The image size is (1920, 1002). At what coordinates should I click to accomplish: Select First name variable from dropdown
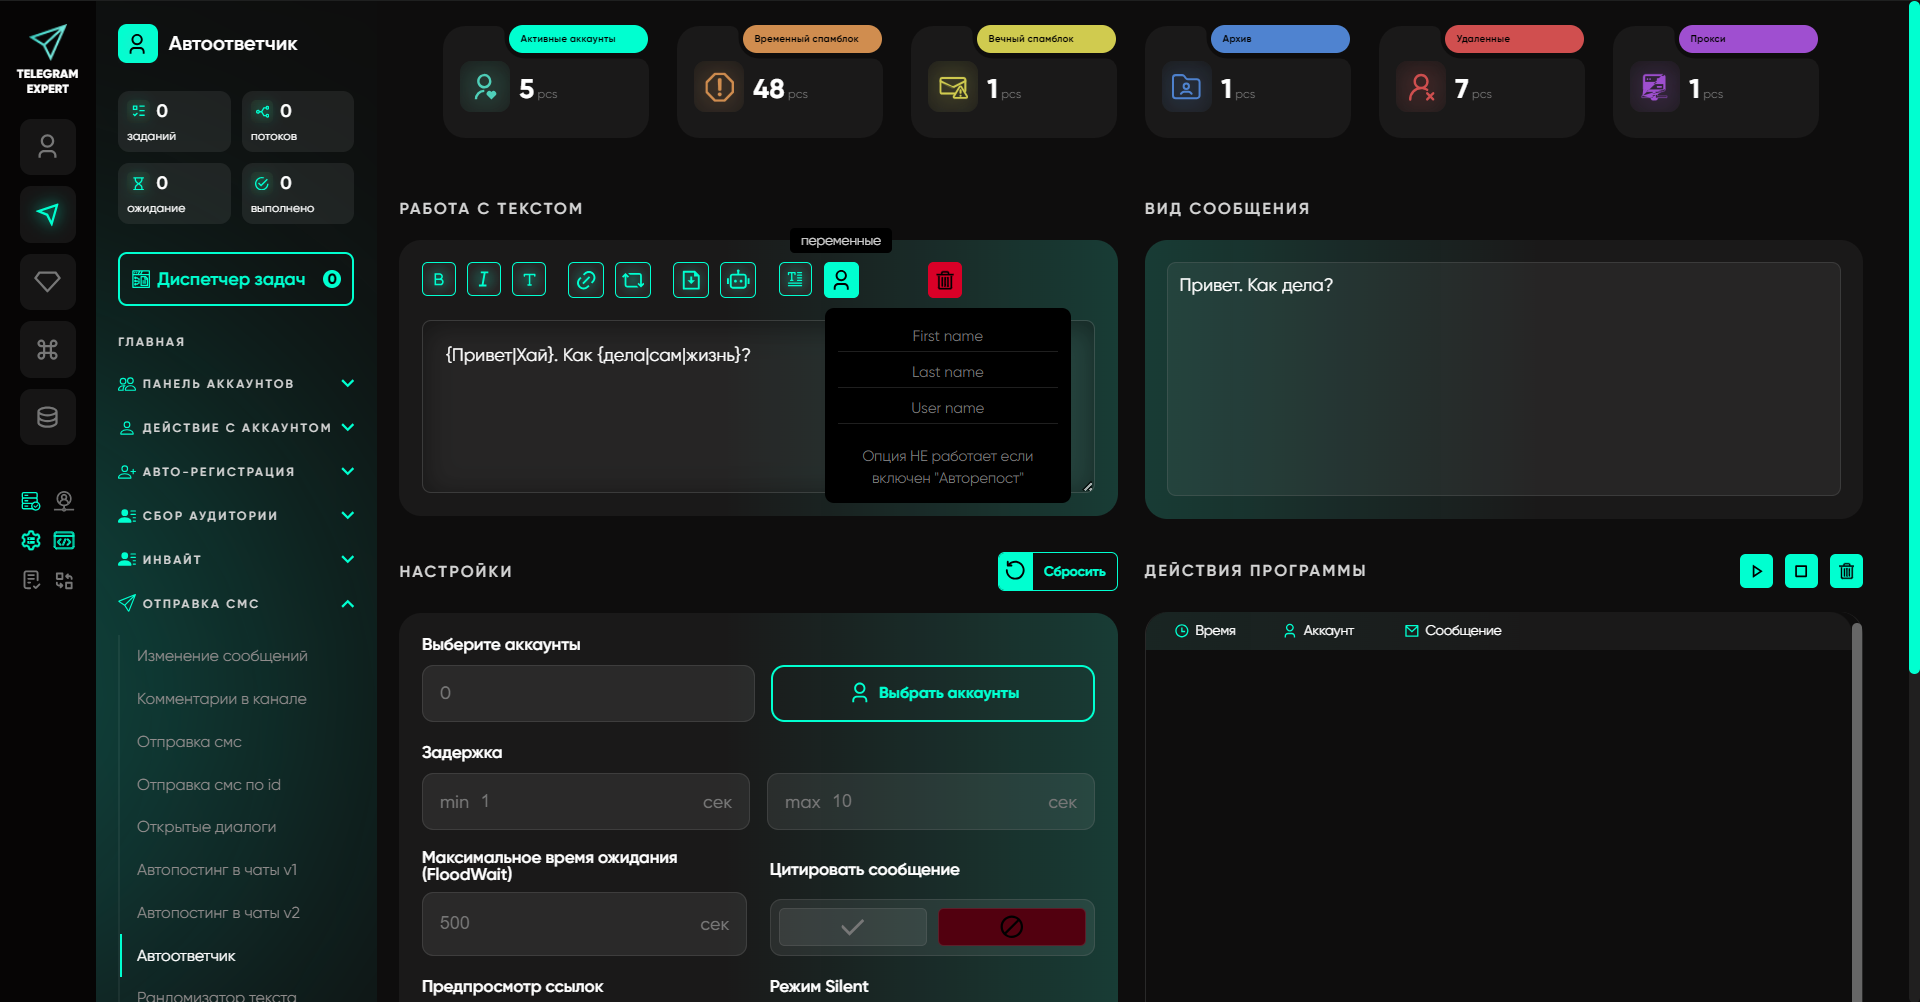point(947,336)
